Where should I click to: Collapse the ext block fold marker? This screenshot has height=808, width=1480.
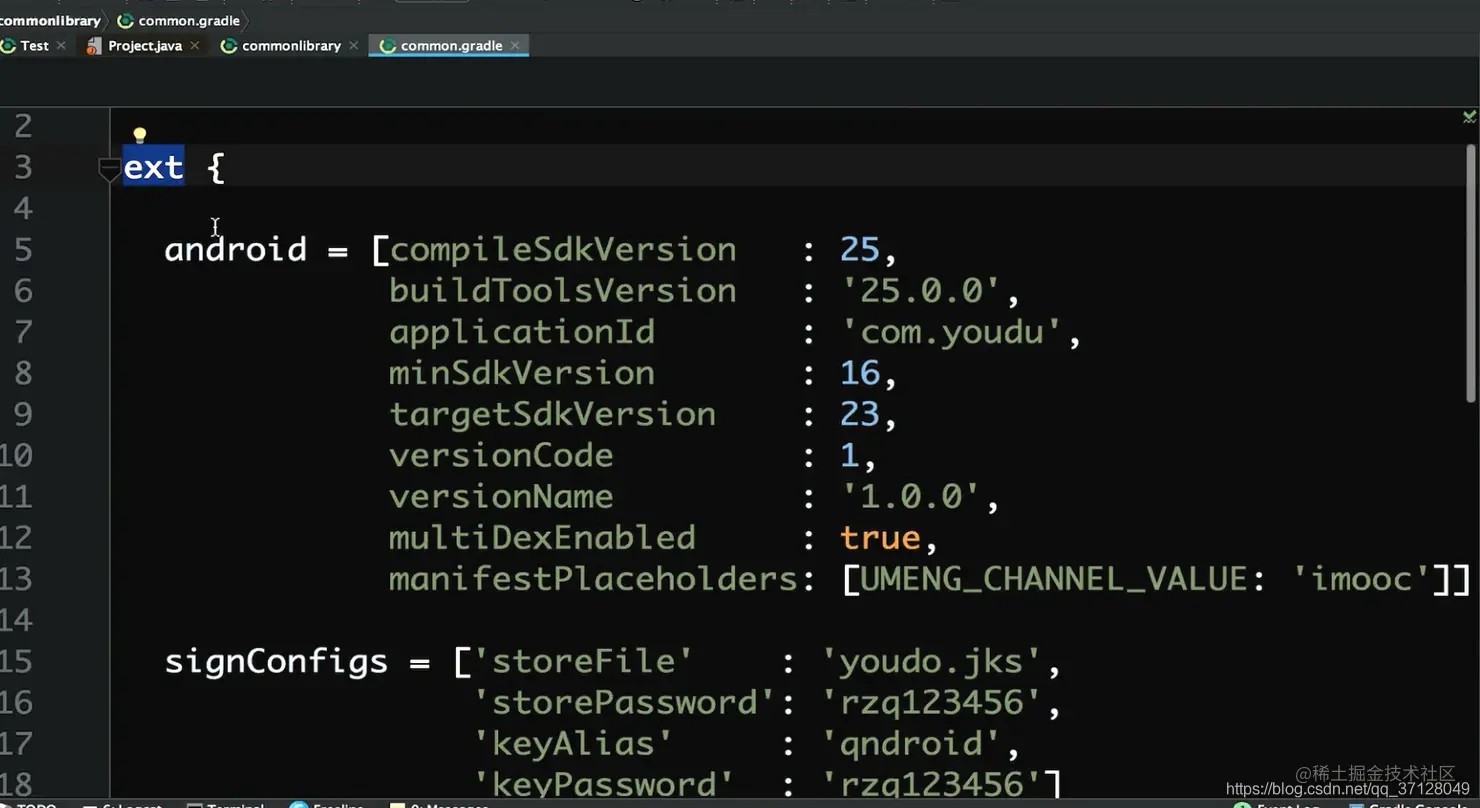[x=109, y=171]
